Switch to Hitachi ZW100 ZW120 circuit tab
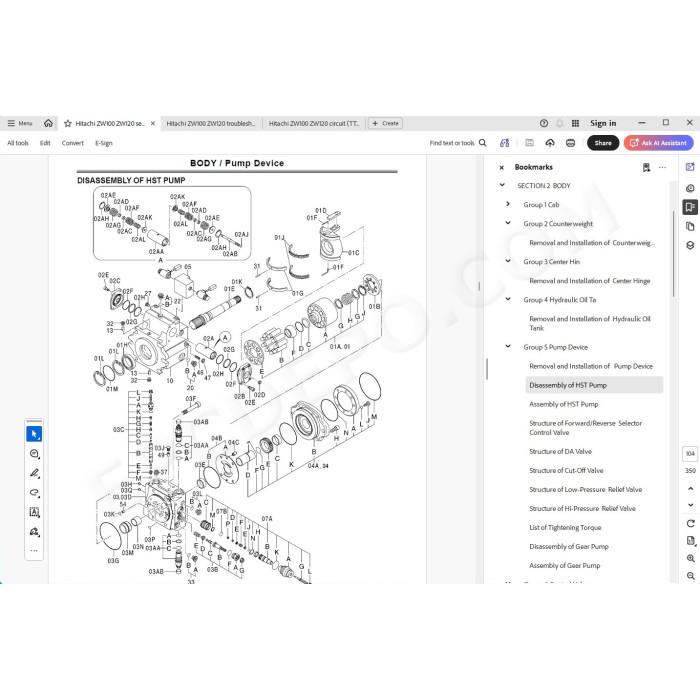This screenshot has height=700, width=700. [x=314, y=124]
